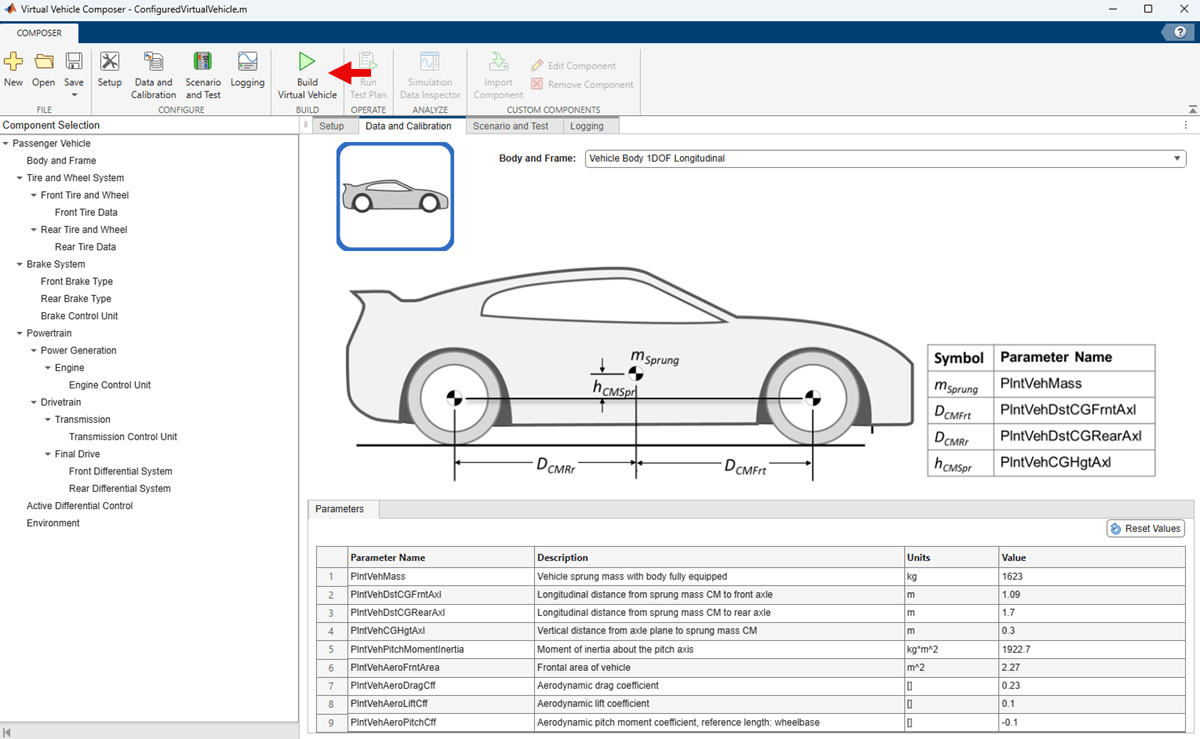Click the value cell 2.27
This screenshot has width=1200, height=739.
click(1094, 667)
